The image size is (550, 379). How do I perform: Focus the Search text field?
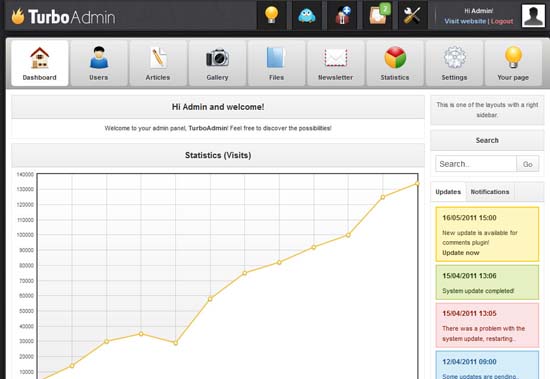pos(476,164)
